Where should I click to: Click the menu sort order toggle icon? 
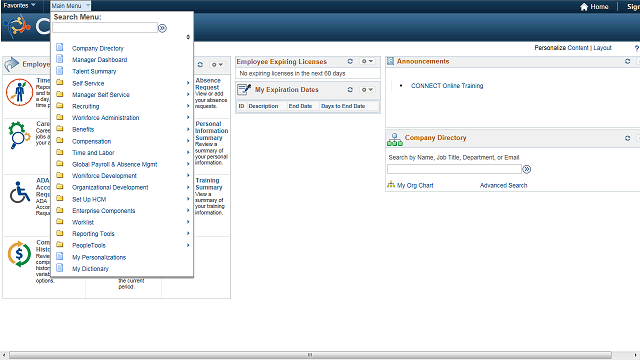pyautogui.click(x=188, y=37)
